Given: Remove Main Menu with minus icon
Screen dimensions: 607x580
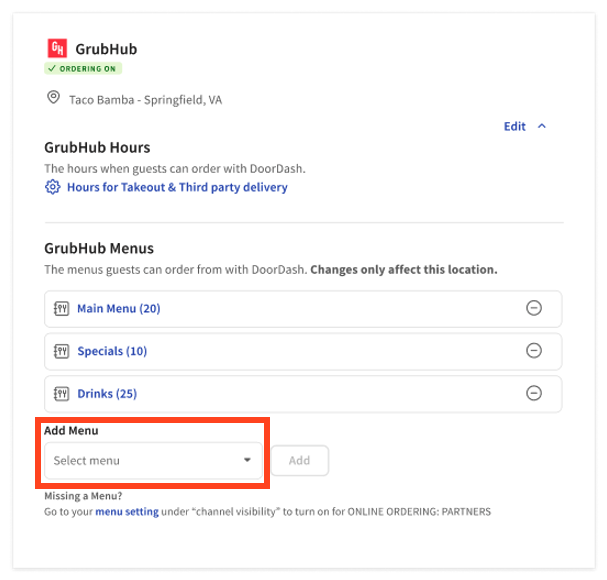Looking at the screenshot, I should coord(534,309).
